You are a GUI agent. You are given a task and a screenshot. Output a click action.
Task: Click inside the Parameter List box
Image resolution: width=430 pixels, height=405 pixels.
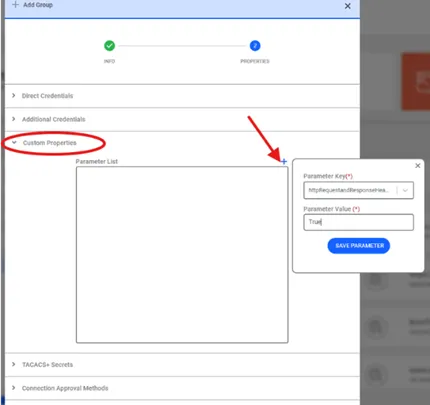[182, 255]
